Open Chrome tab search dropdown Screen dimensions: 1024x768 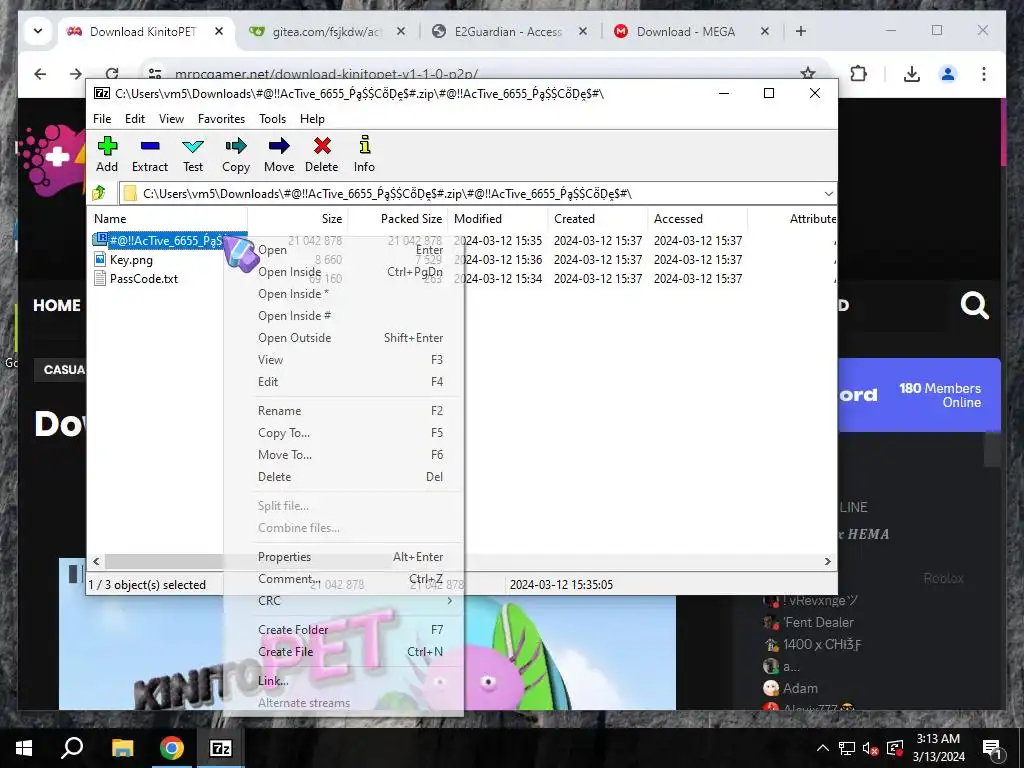click(38, 31)
